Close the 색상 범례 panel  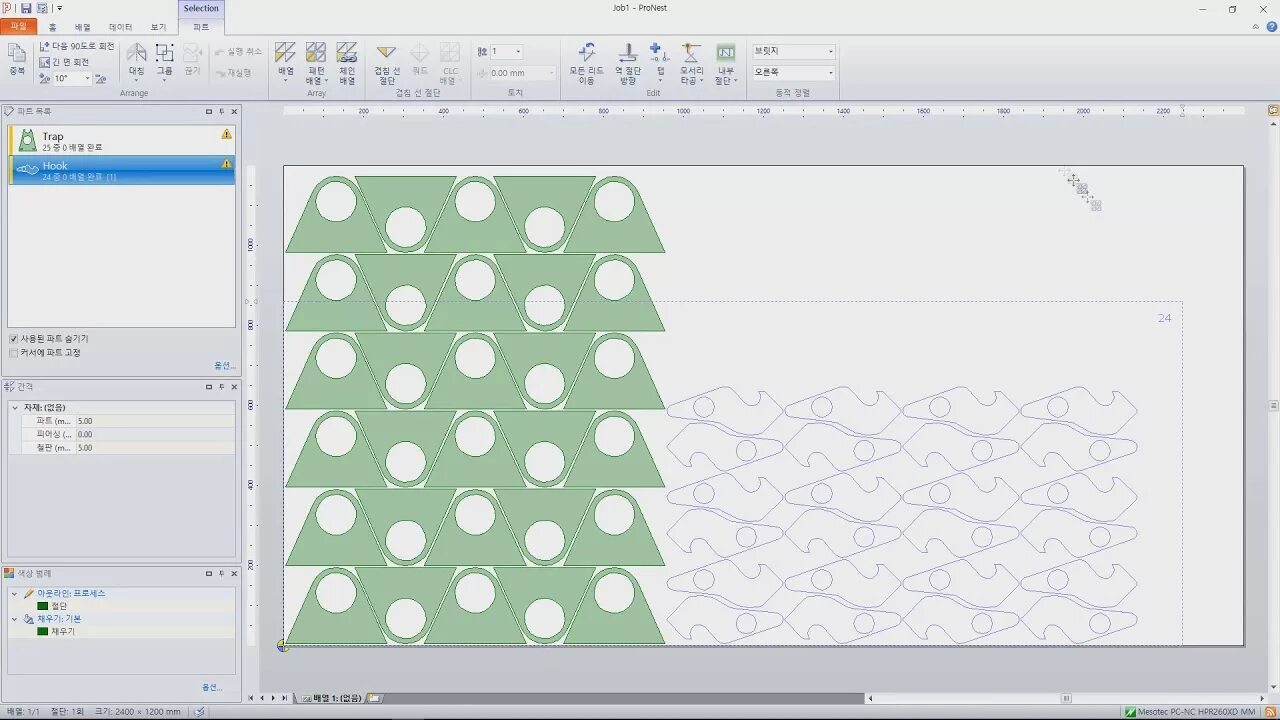pos(234,574)
